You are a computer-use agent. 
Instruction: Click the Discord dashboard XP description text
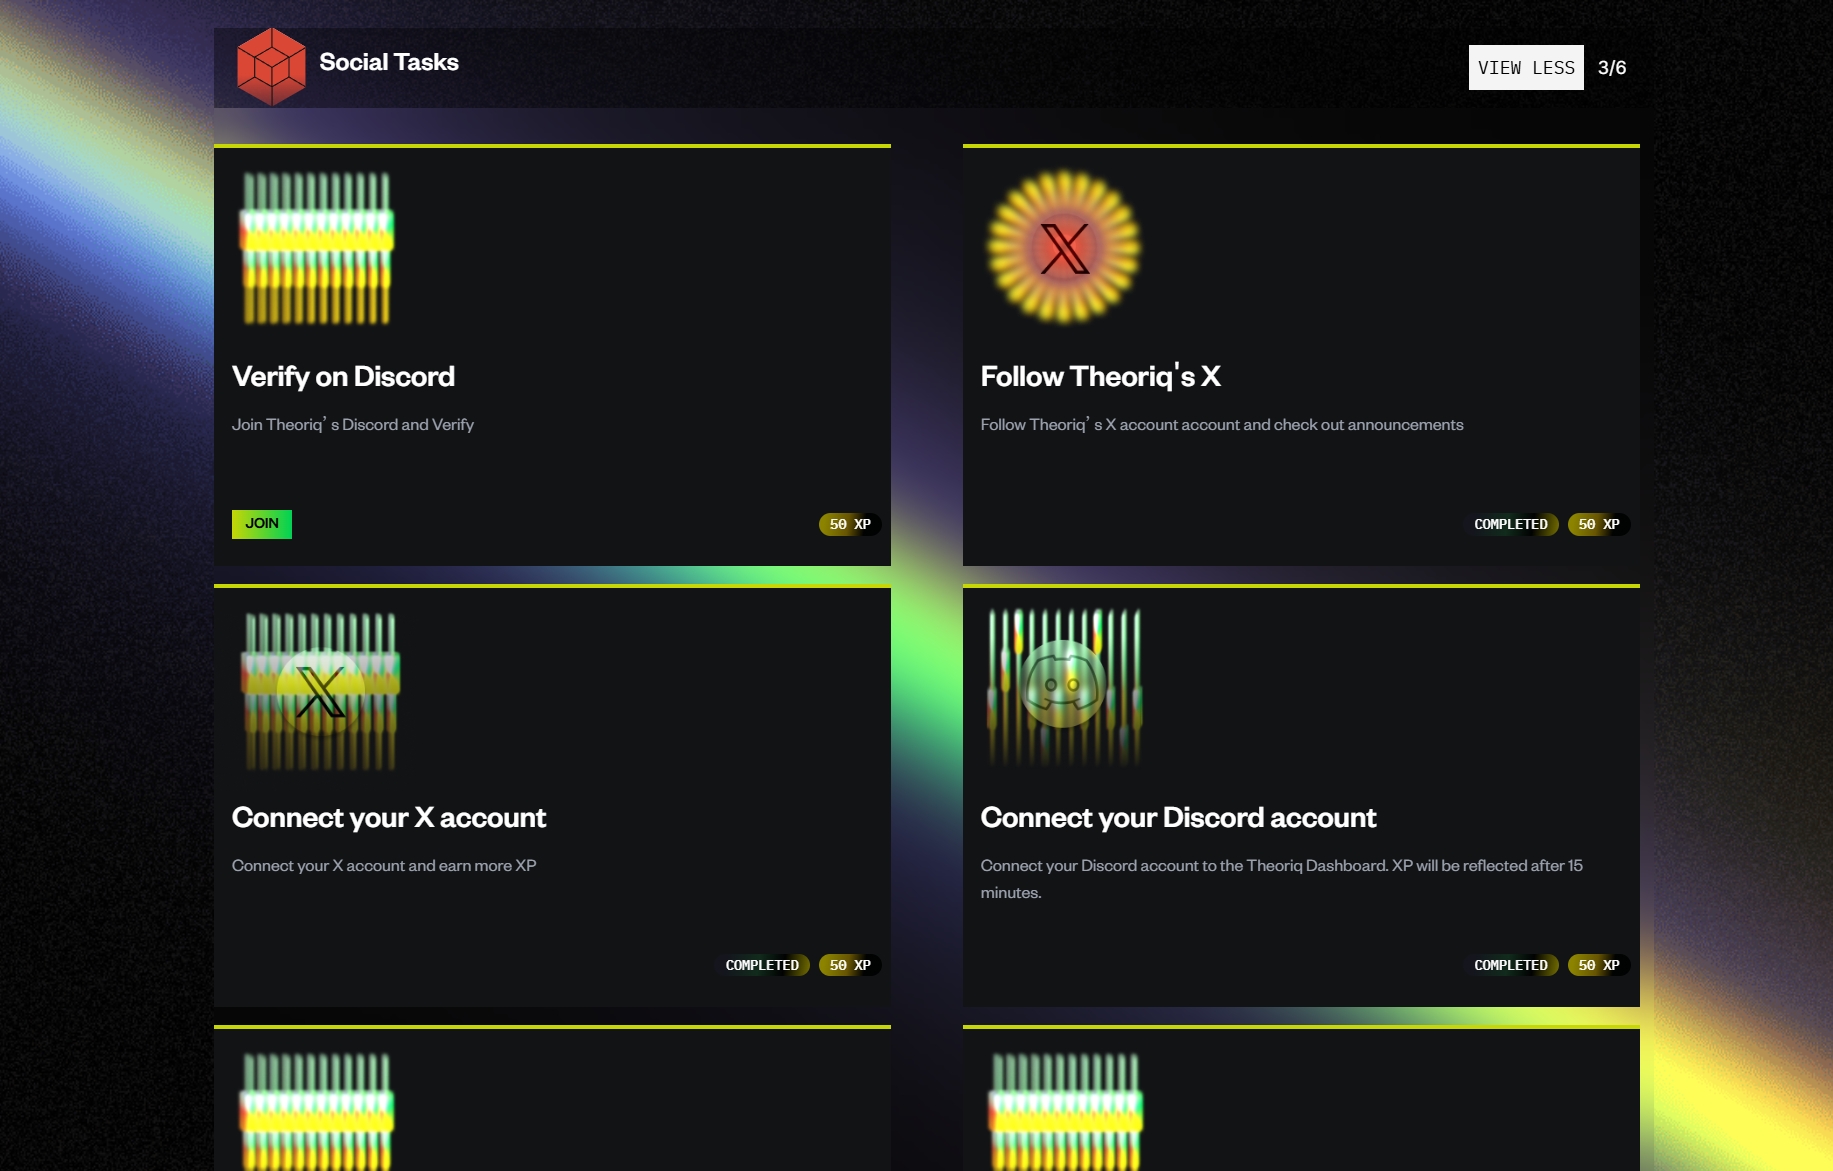tap(1281, 879)
